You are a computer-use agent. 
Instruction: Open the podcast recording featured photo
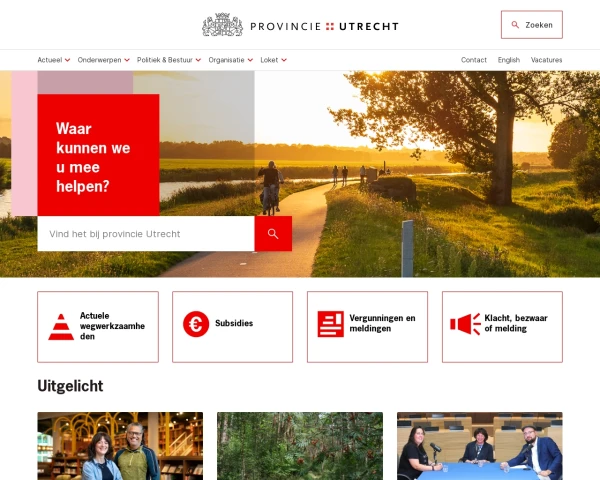(x=480, y=446)
